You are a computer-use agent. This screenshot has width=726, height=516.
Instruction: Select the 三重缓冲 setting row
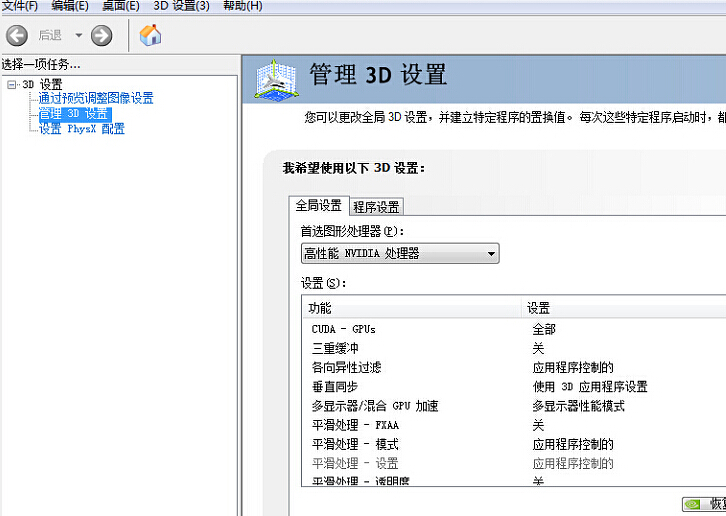click(x=514, y=348)
